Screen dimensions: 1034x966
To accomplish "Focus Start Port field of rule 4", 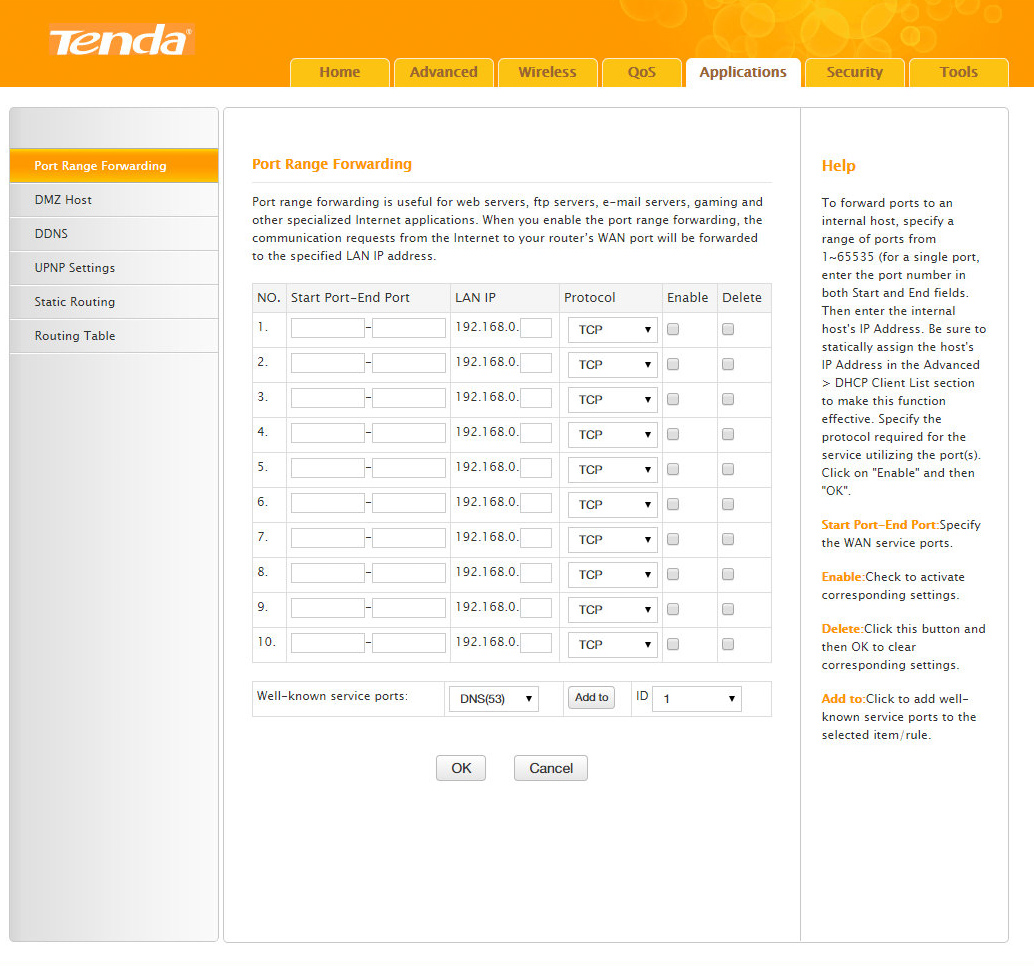I will [328, 433].
